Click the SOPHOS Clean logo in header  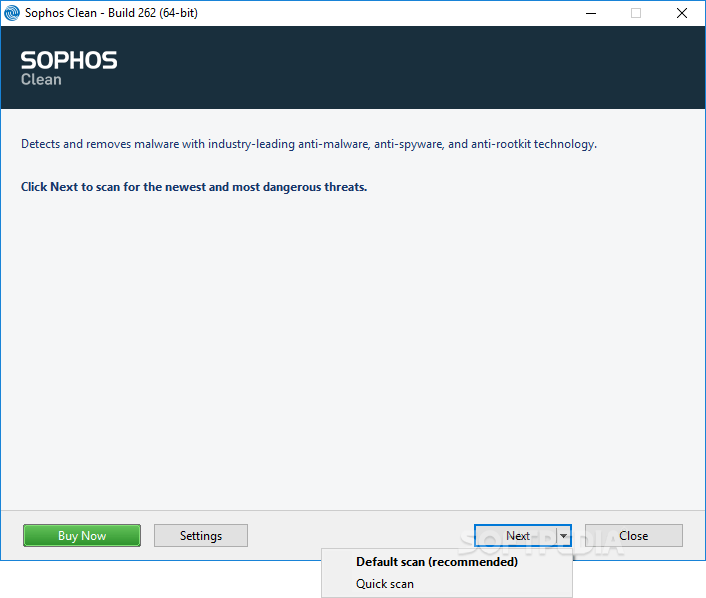tap(69, 68)
